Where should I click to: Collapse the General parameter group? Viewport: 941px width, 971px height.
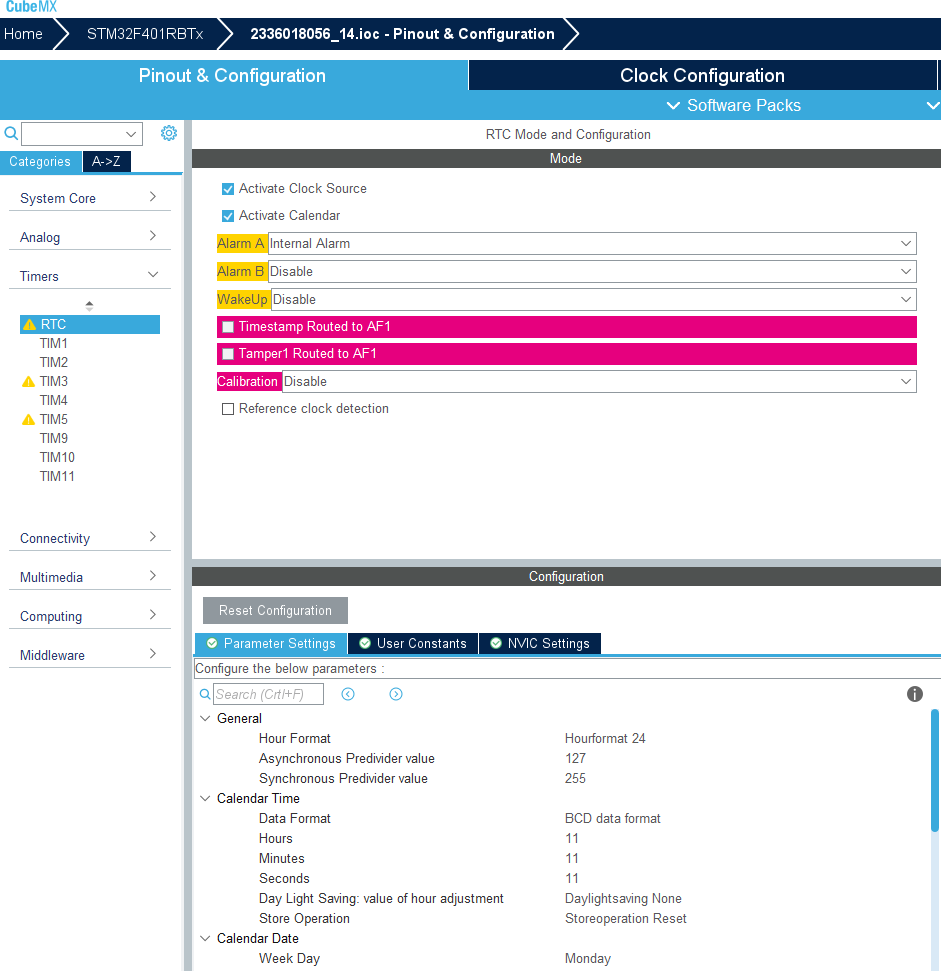pyautogui.click(x=205, y=718)
